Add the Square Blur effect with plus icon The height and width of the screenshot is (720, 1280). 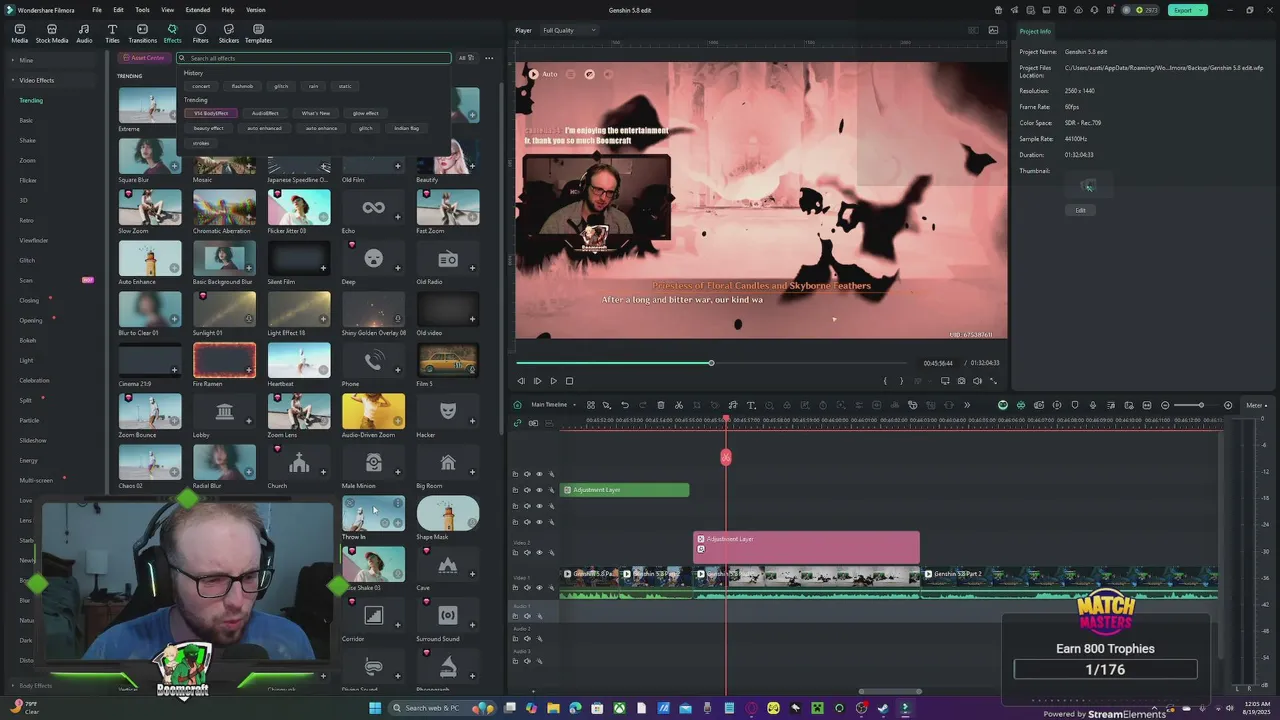coord(174,166)
